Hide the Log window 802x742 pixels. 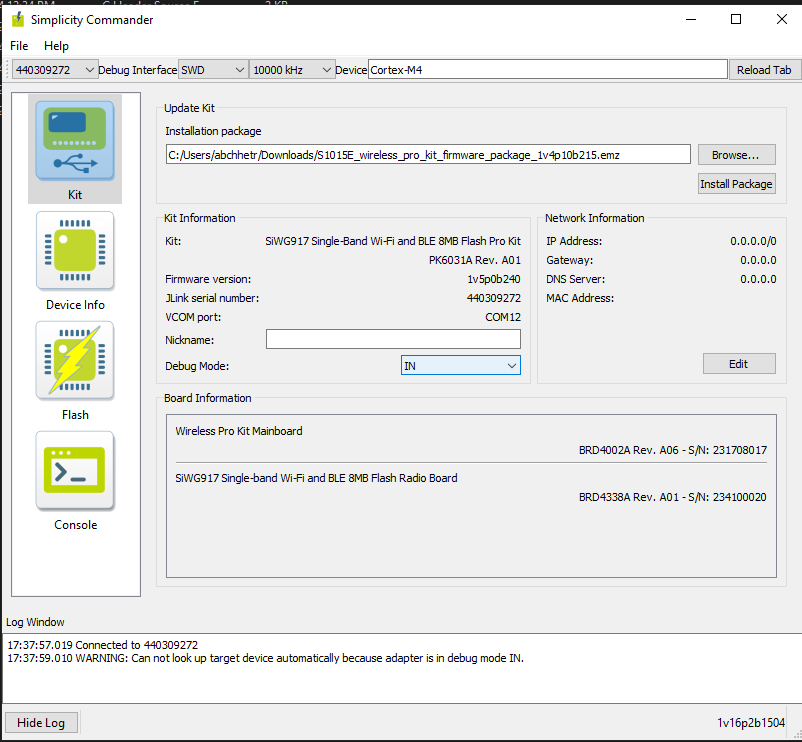(x=41, y=722)
